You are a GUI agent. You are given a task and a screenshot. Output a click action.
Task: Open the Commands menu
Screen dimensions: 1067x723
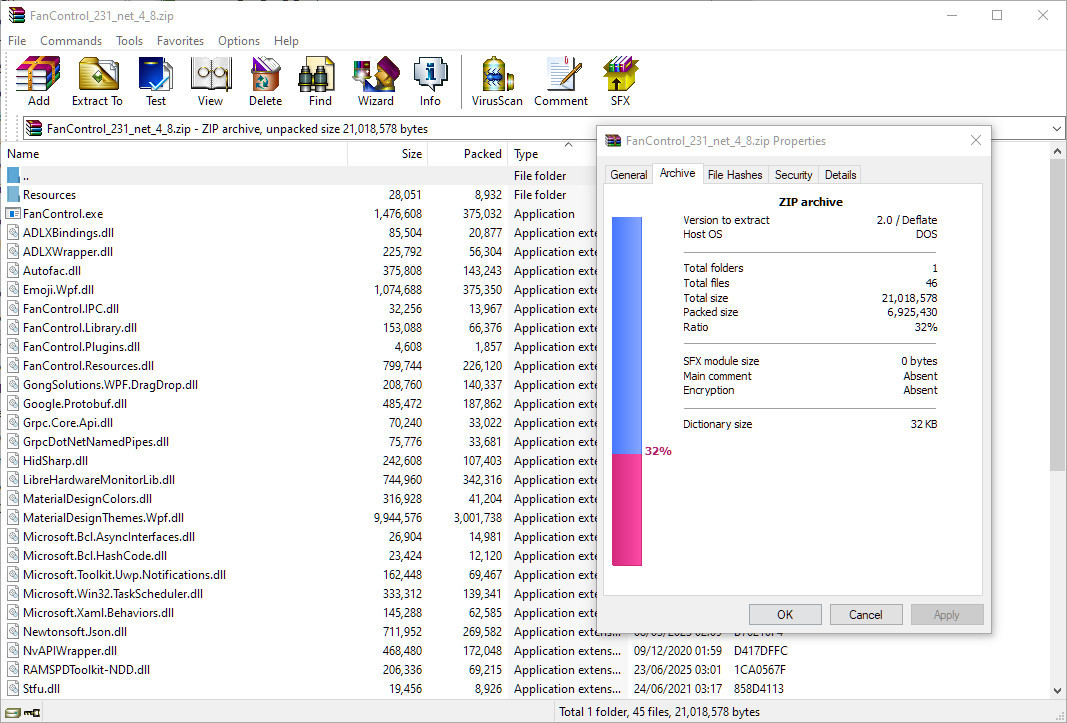(x=71, y=41)
